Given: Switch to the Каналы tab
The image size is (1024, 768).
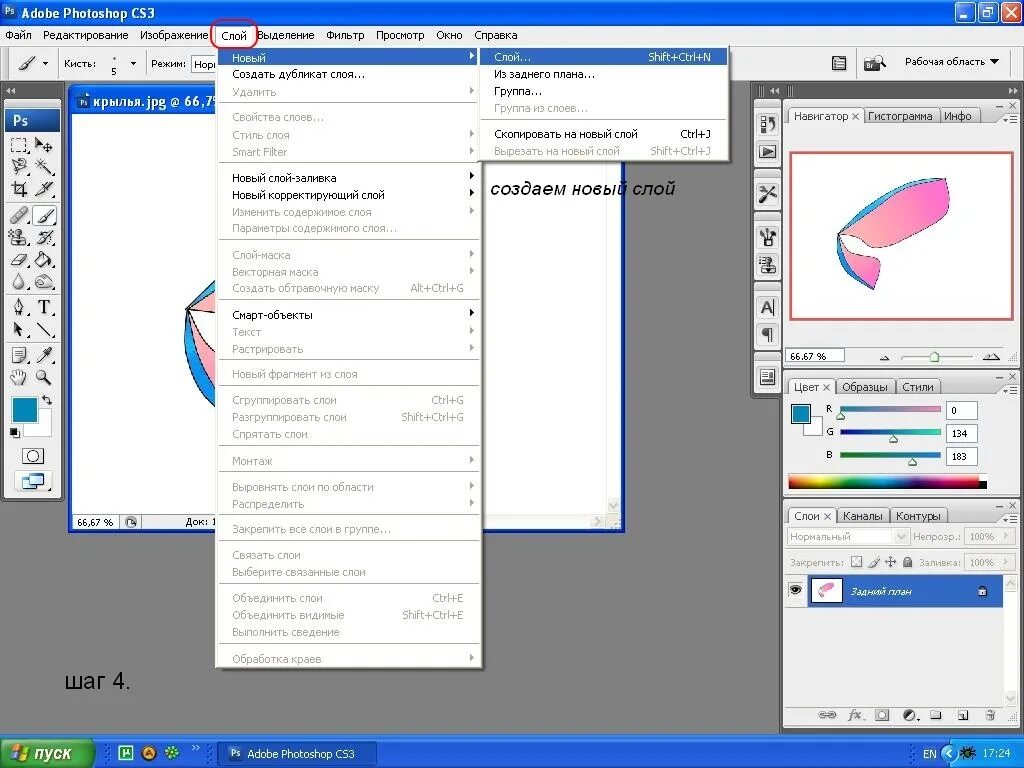Looking at the screenshot, I should pyautogui.click(x=862, y=516).
